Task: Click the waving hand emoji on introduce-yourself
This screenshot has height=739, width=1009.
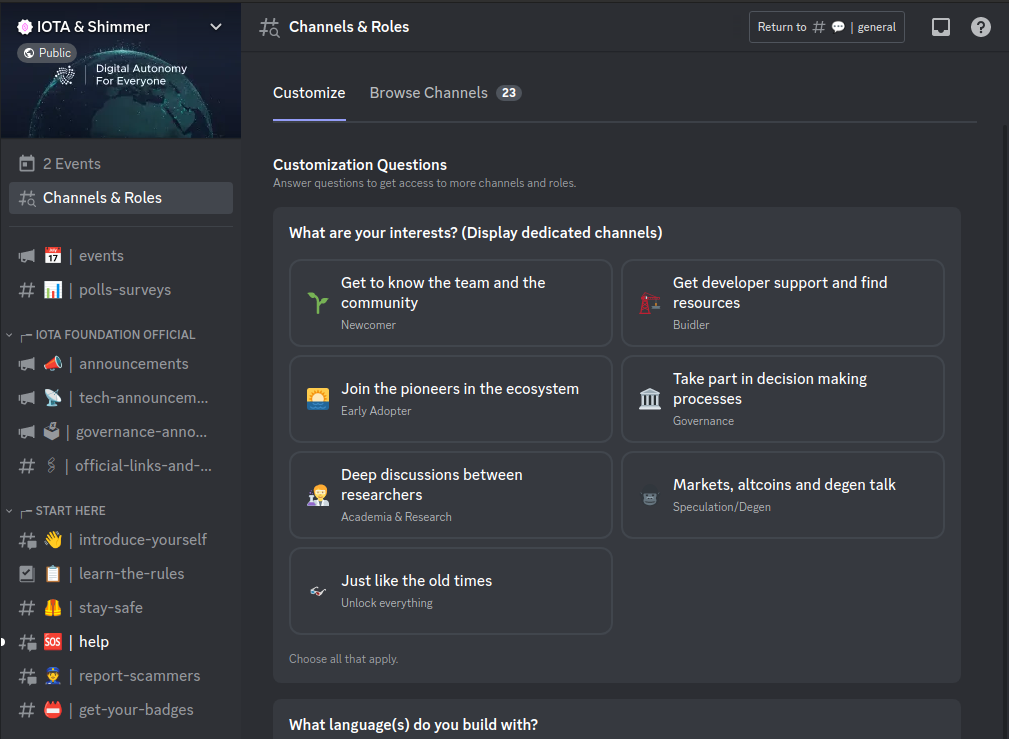Action: pos(54,539)
